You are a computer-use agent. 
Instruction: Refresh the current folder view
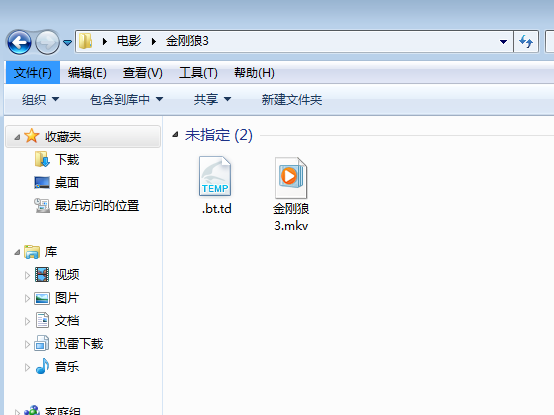click(526, 42)
